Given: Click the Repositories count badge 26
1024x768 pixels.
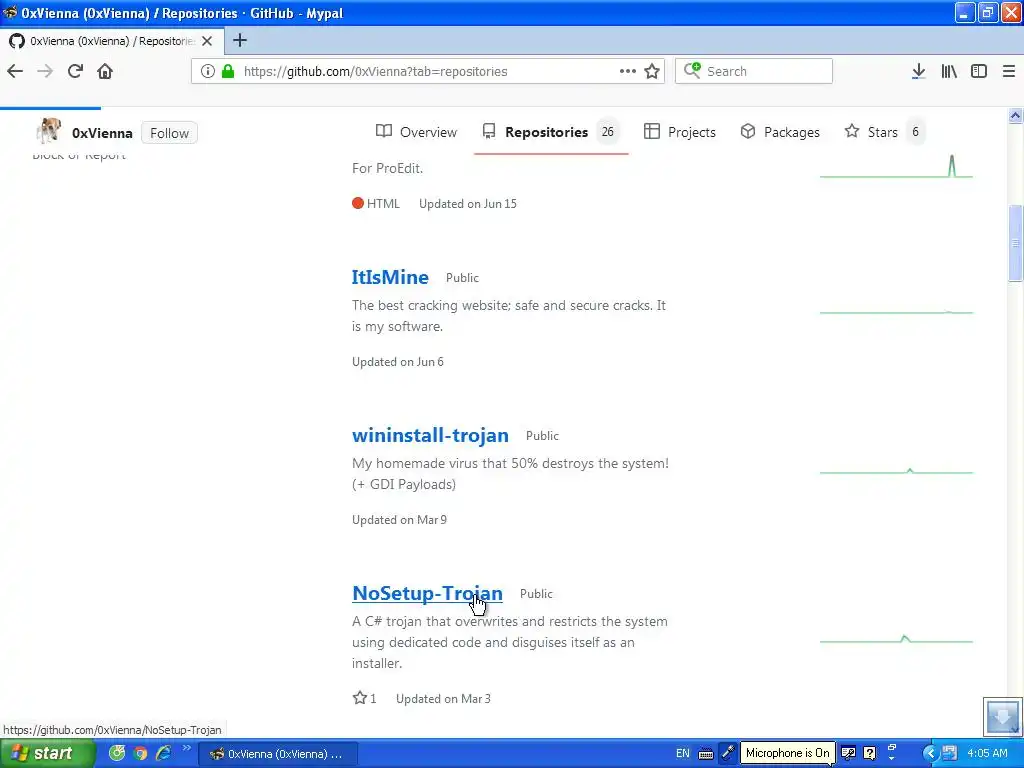Looking at the screenshot, I should (x=607, y=132).
